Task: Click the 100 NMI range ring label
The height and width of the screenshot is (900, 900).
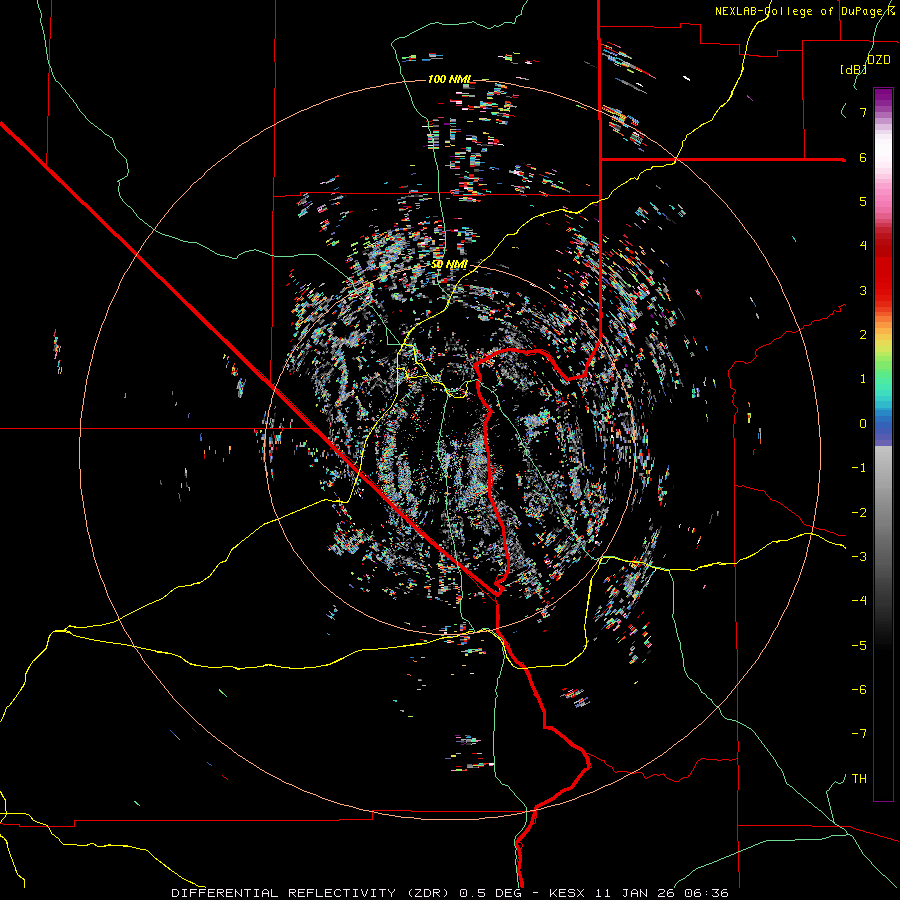Action: [x=449, y=79]
